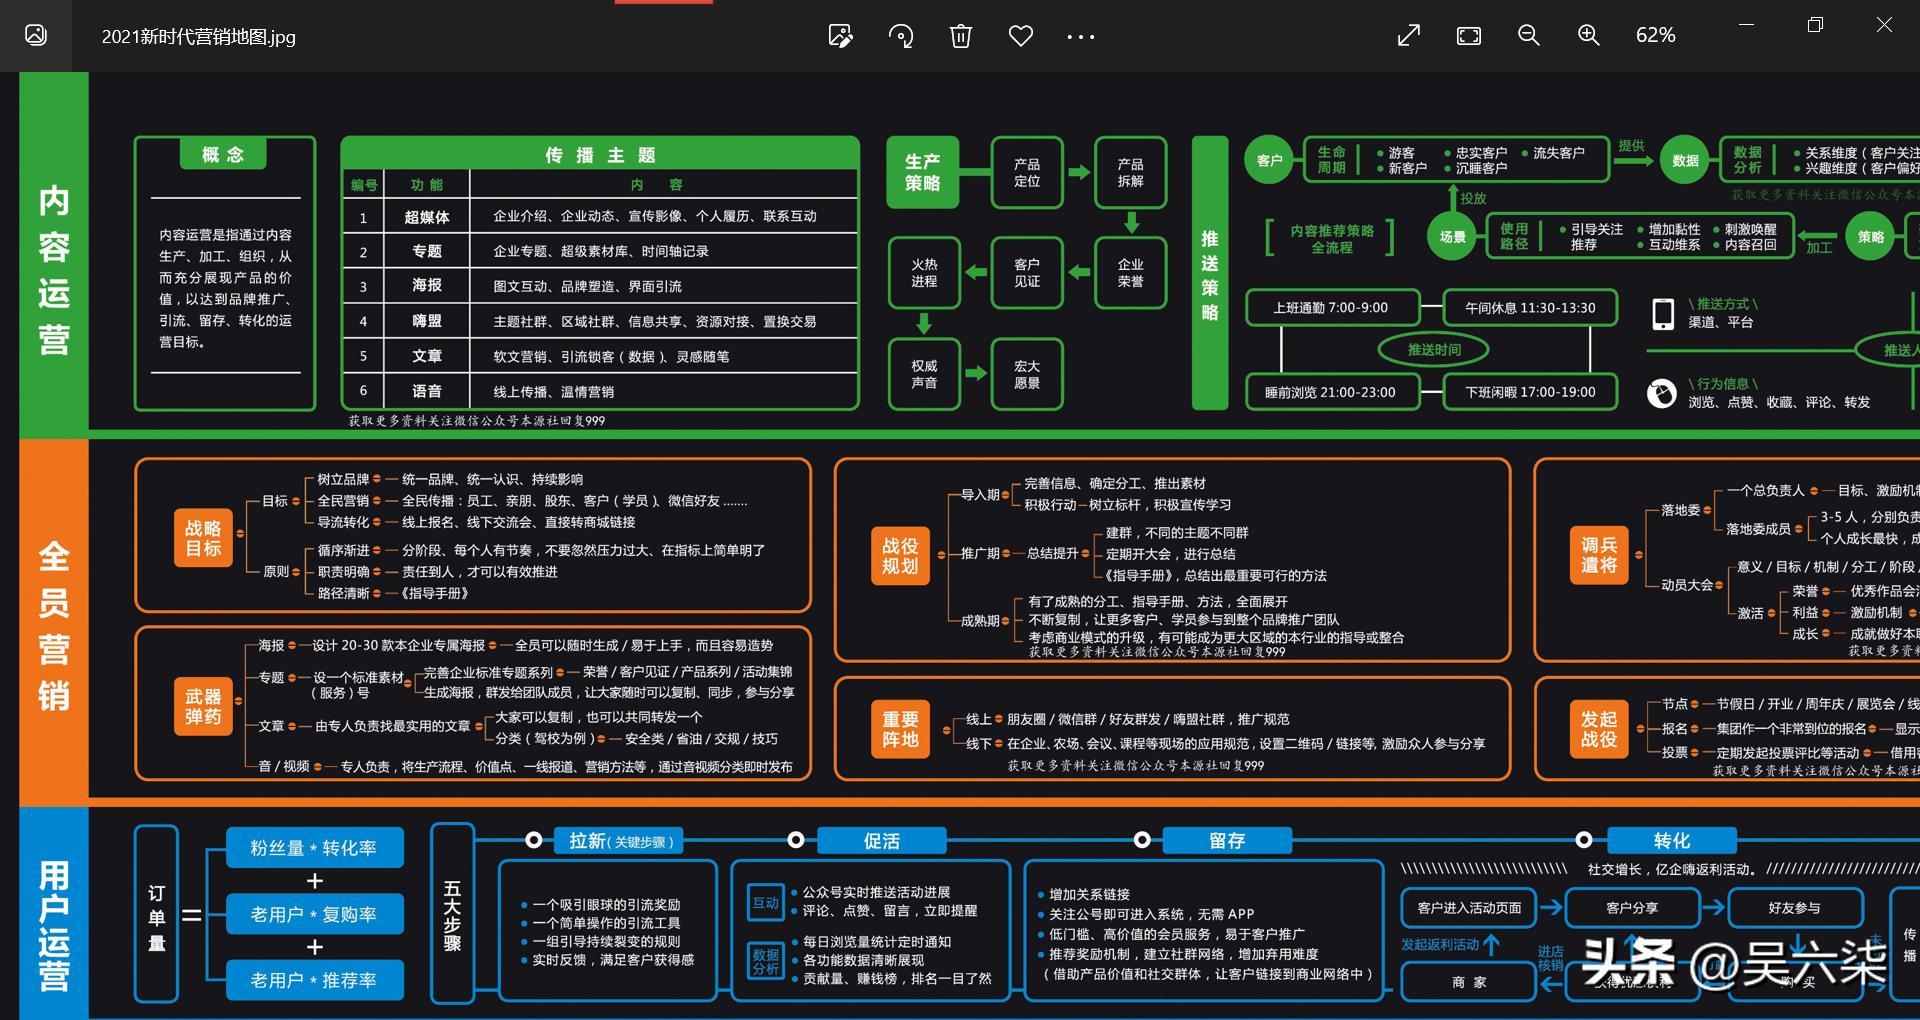The width and height of the screenshot is (1920, 1020).
Task: Click the 权威声音 box
Action: [x=924, y=374]
